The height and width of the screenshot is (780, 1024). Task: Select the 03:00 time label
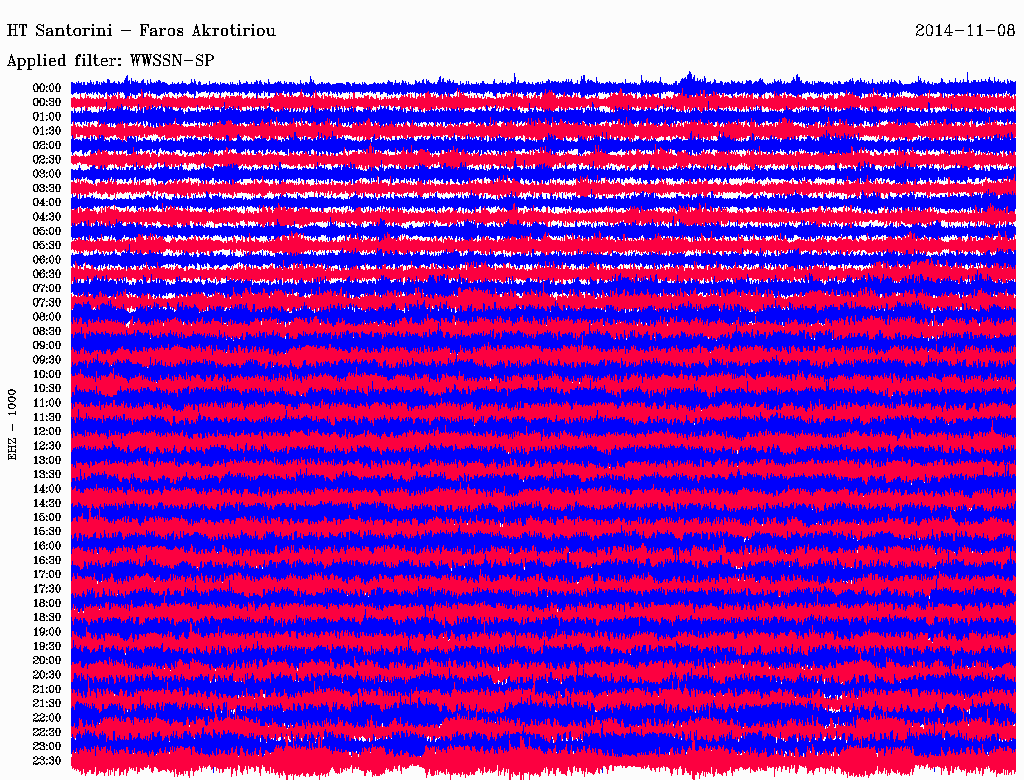coord(47,174)
